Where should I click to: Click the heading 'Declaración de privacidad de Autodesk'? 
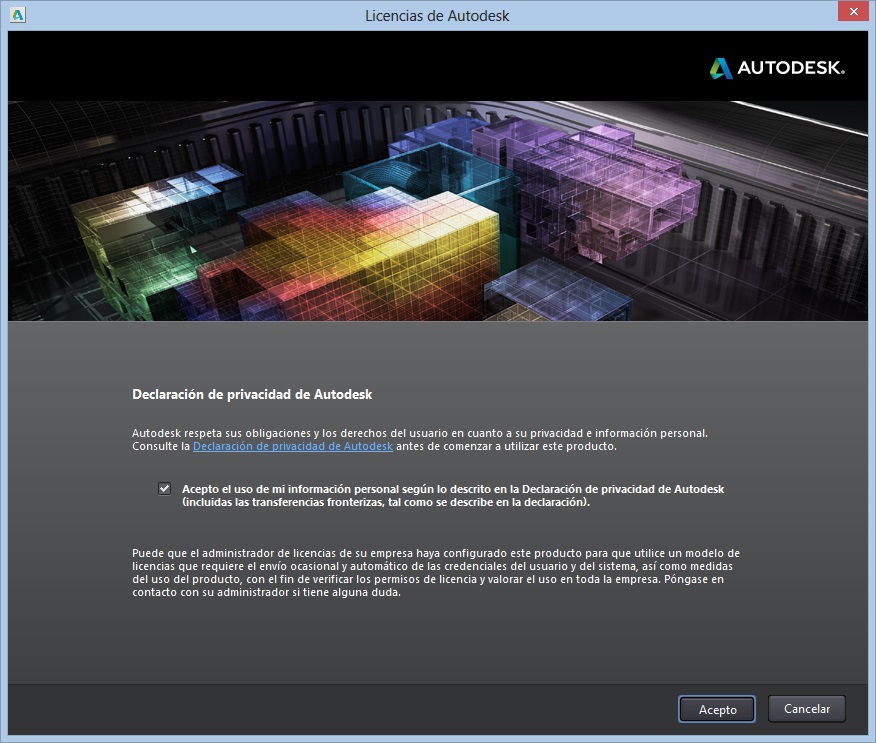(x=252, y=394)
